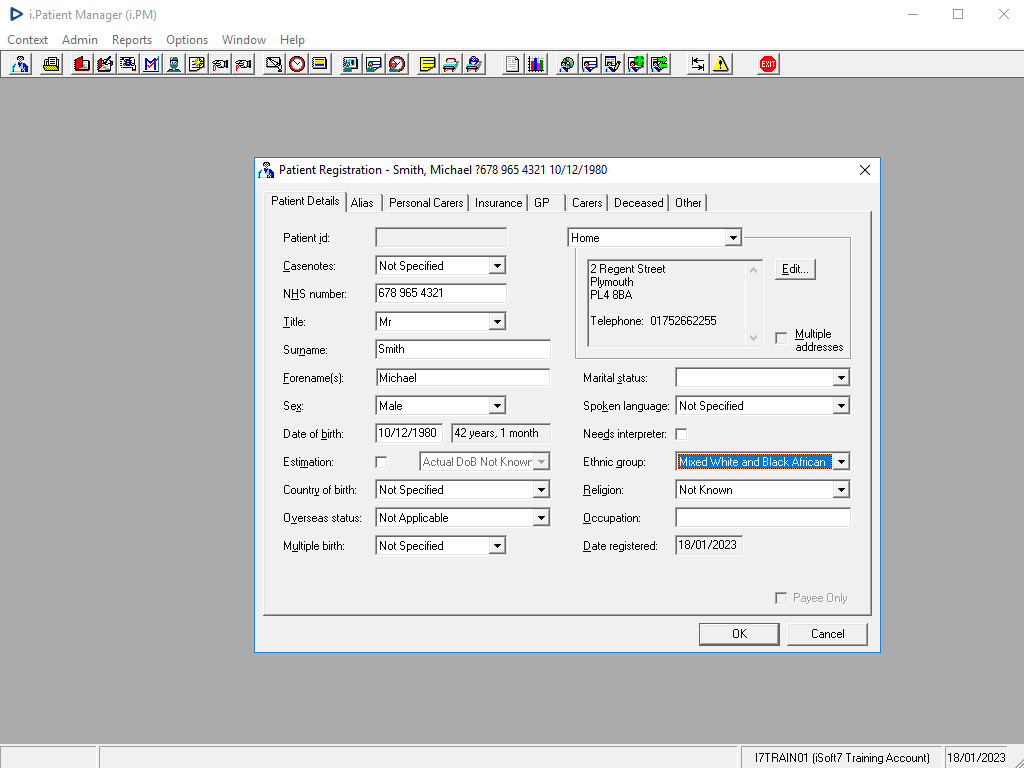Switch to the Alias tab
The height and width of the screenshot is (768, 1024).
[362, 203]
